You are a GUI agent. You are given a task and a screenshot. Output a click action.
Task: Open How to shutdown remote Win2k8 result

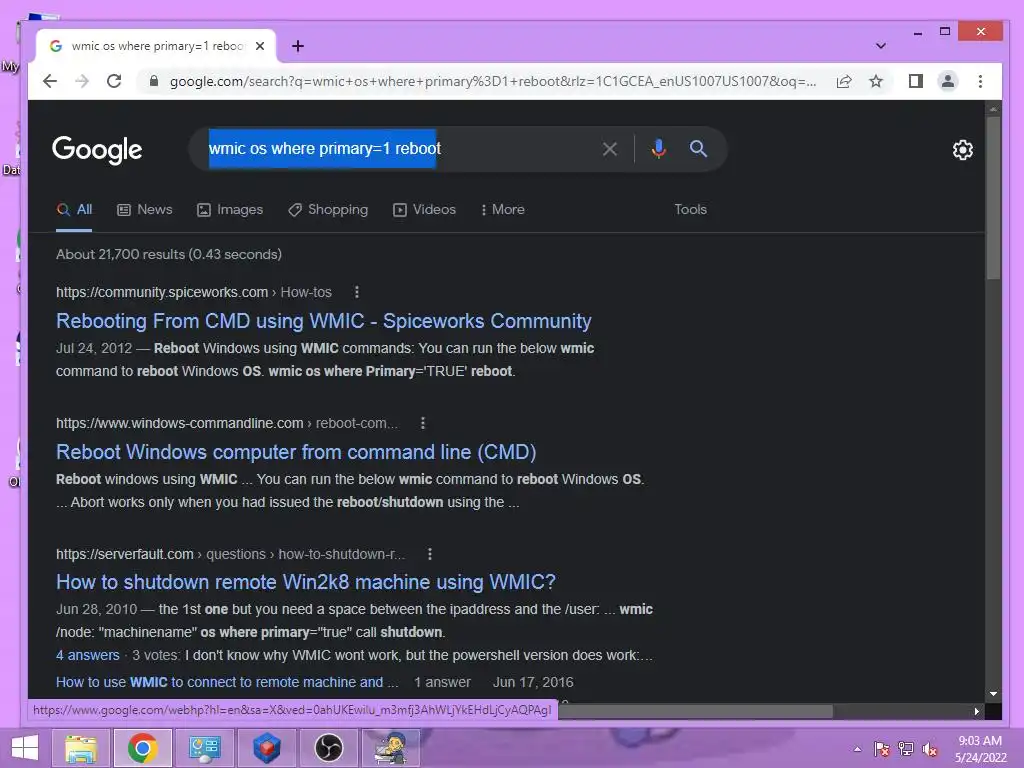click(x=306, y=582)
